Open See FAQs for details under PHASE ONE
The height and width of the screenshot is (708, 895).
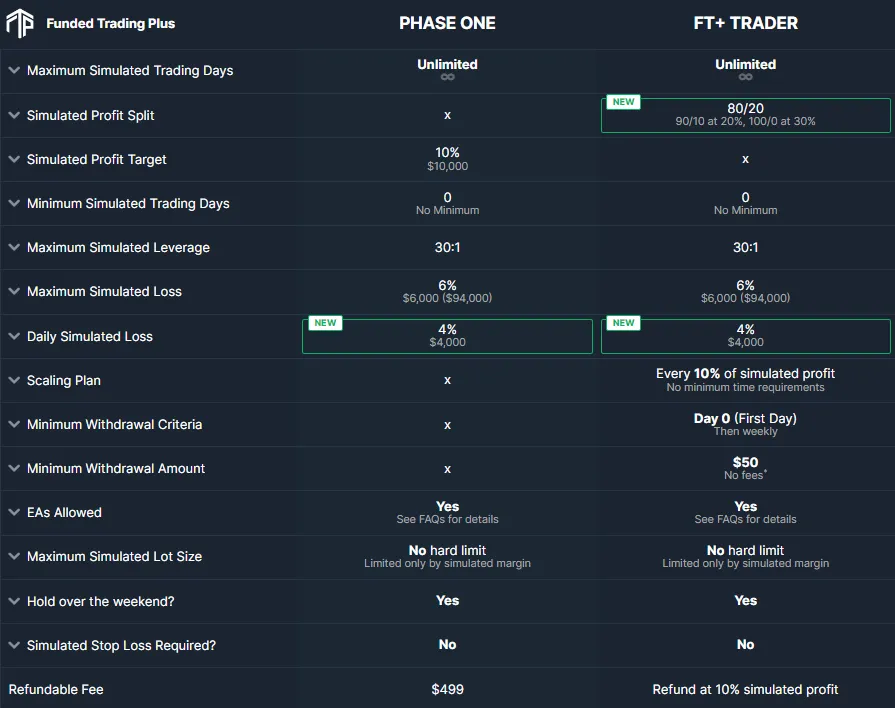[447, 519]
